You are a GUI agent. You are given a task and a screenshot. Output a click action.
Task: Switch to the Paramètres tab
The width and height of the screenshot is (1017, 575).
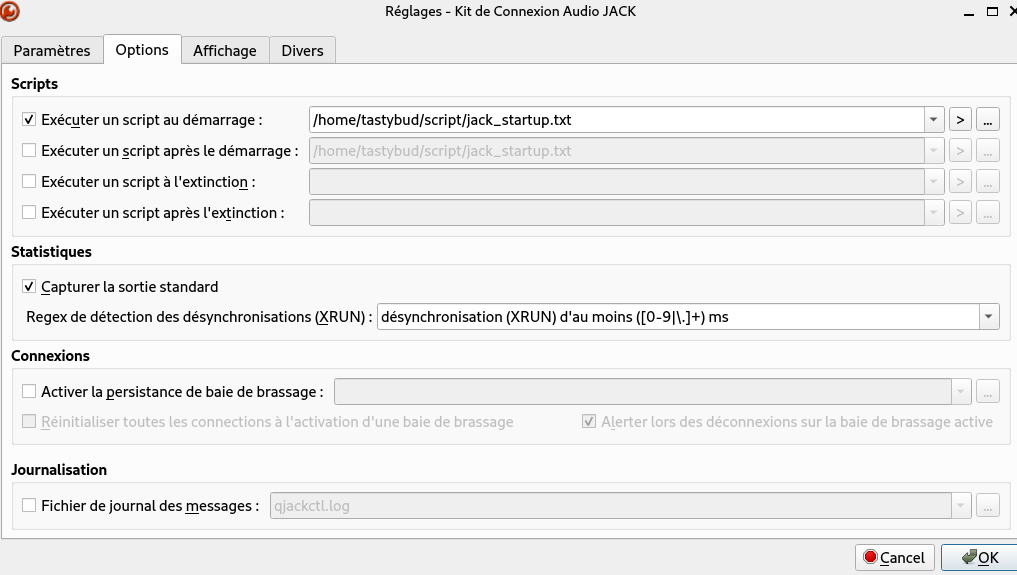[52, 50]
